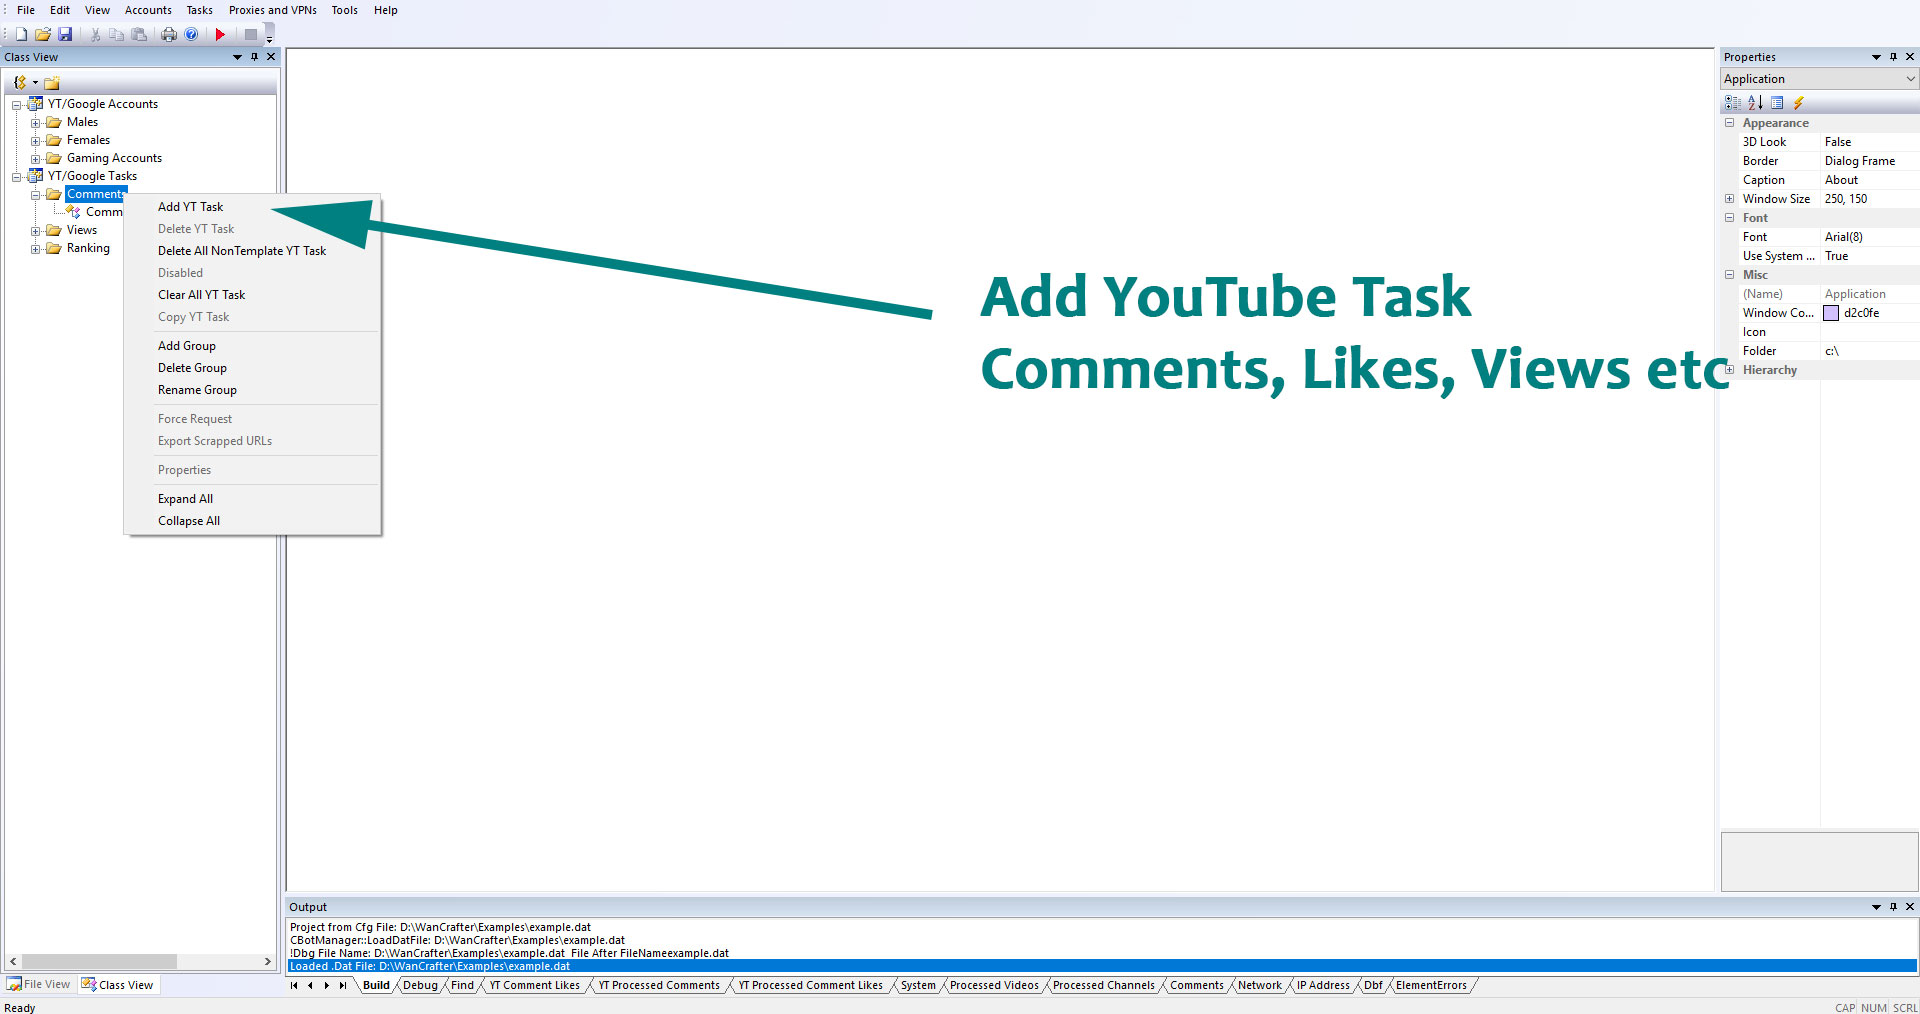Switch to the Network output tab
The image size is (1920, 1014).
[x=1259, y=985]
